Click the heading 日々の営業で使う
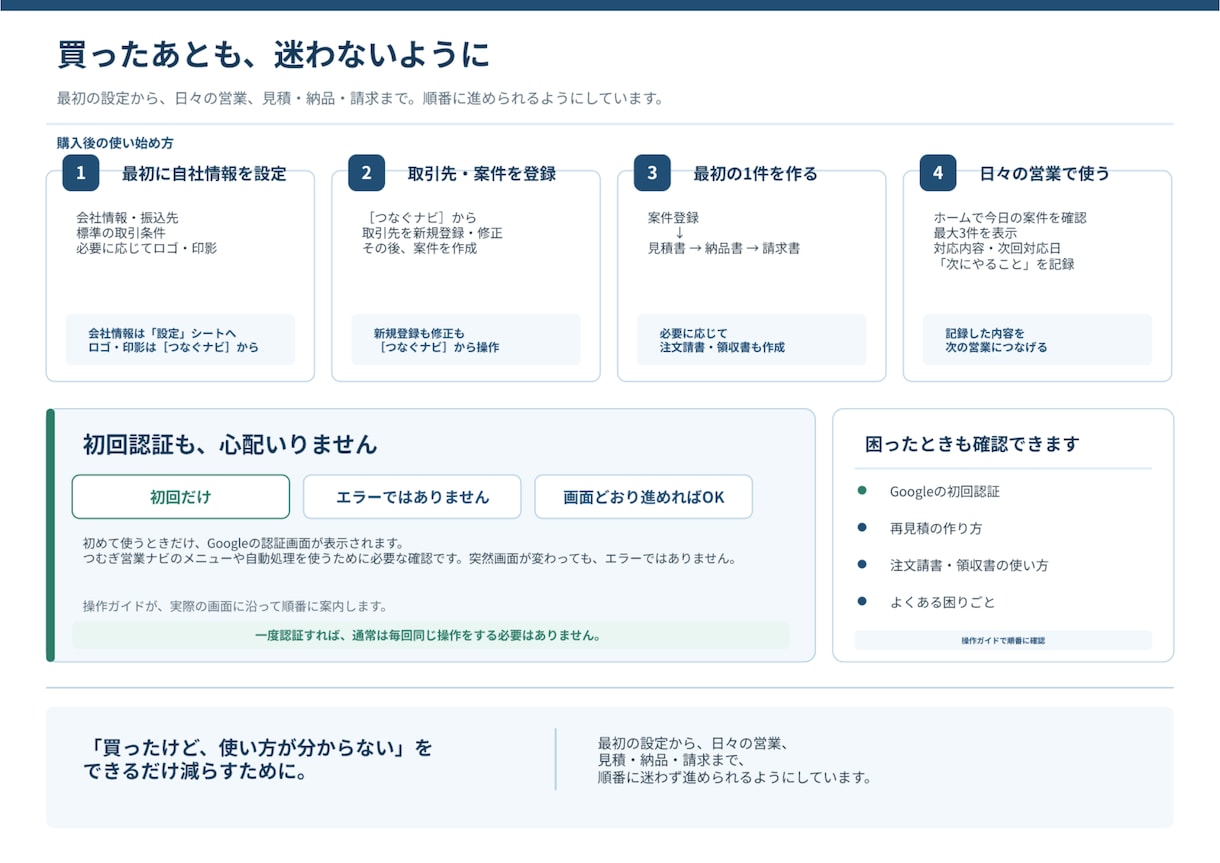 [x=1045, y=174]
